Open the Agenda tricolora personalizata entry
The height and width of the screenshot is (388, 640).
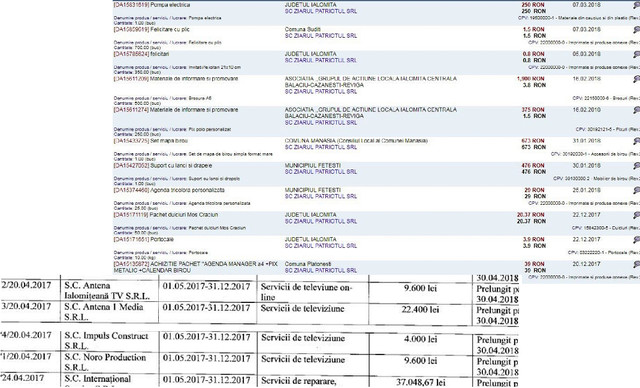(x=169, y=190)
